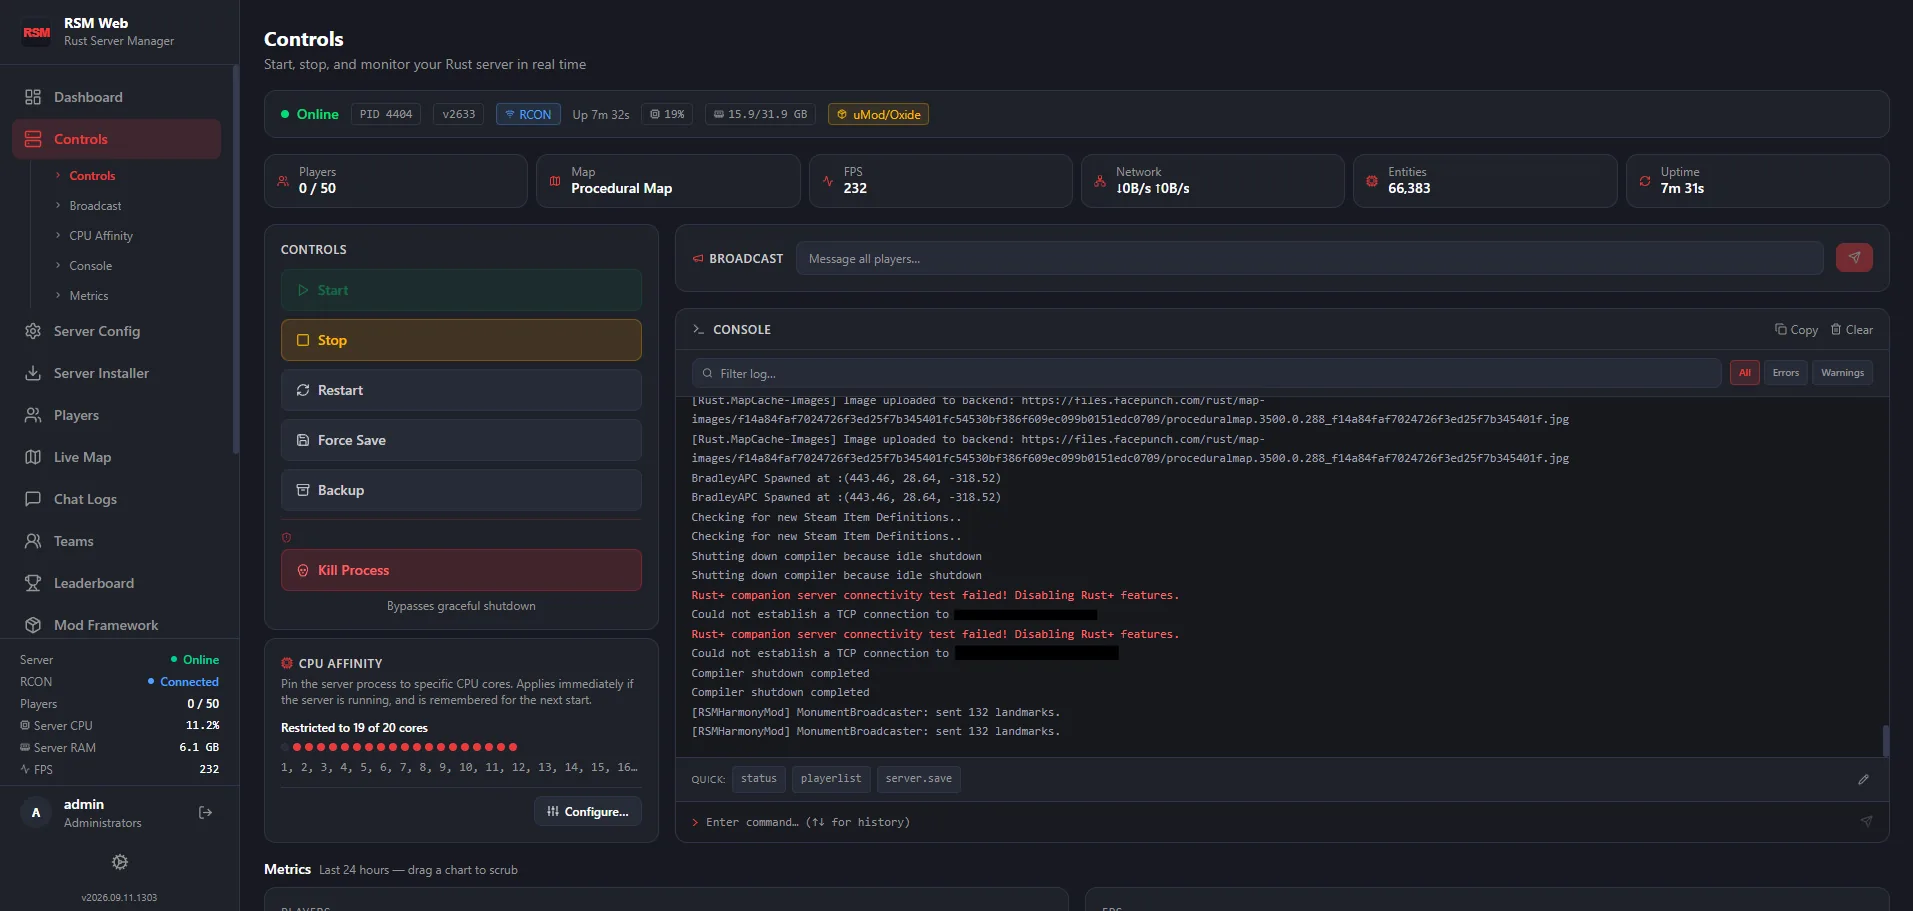The width and height of the screenshot is (1913, 911).
Task: Clear the console log
Action: pos(1852,330)
